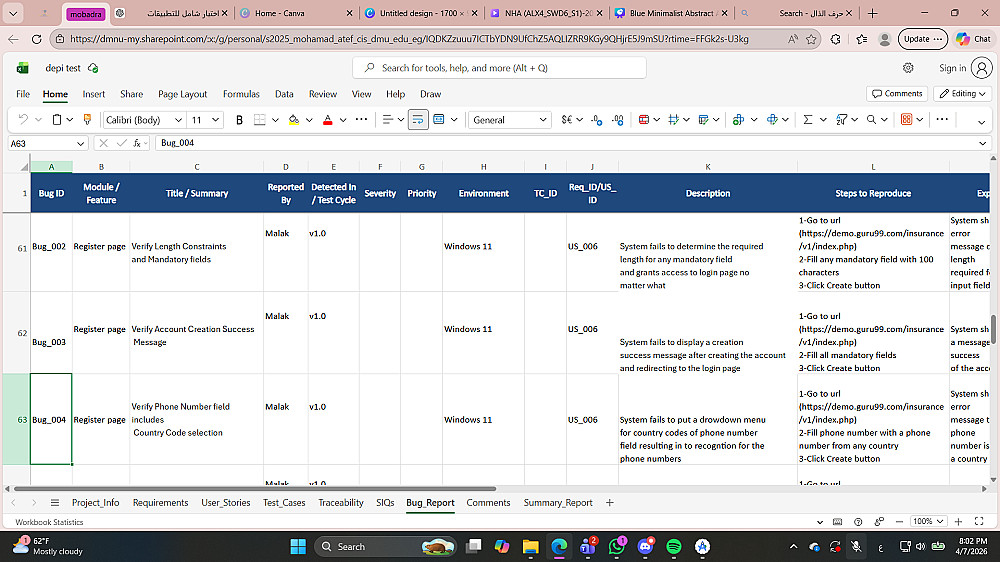Screen dimensions: 1000x562
Task: Click the Windows Start button
Action: 298,547
